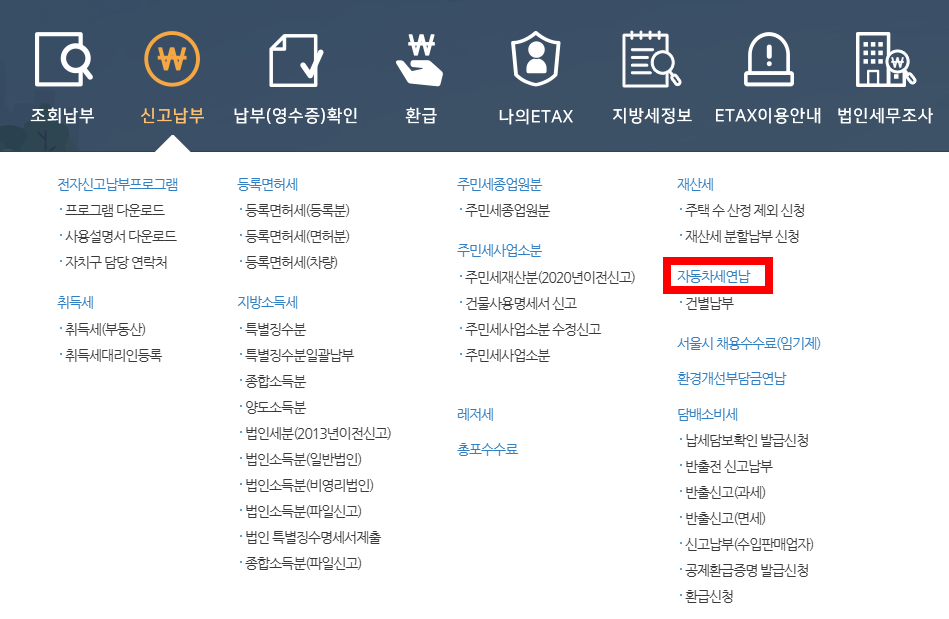The width and height of the screenshot is (949, 619).
Task: Open 전자신고납부프로그램 heading link
Action: (117, 184)
